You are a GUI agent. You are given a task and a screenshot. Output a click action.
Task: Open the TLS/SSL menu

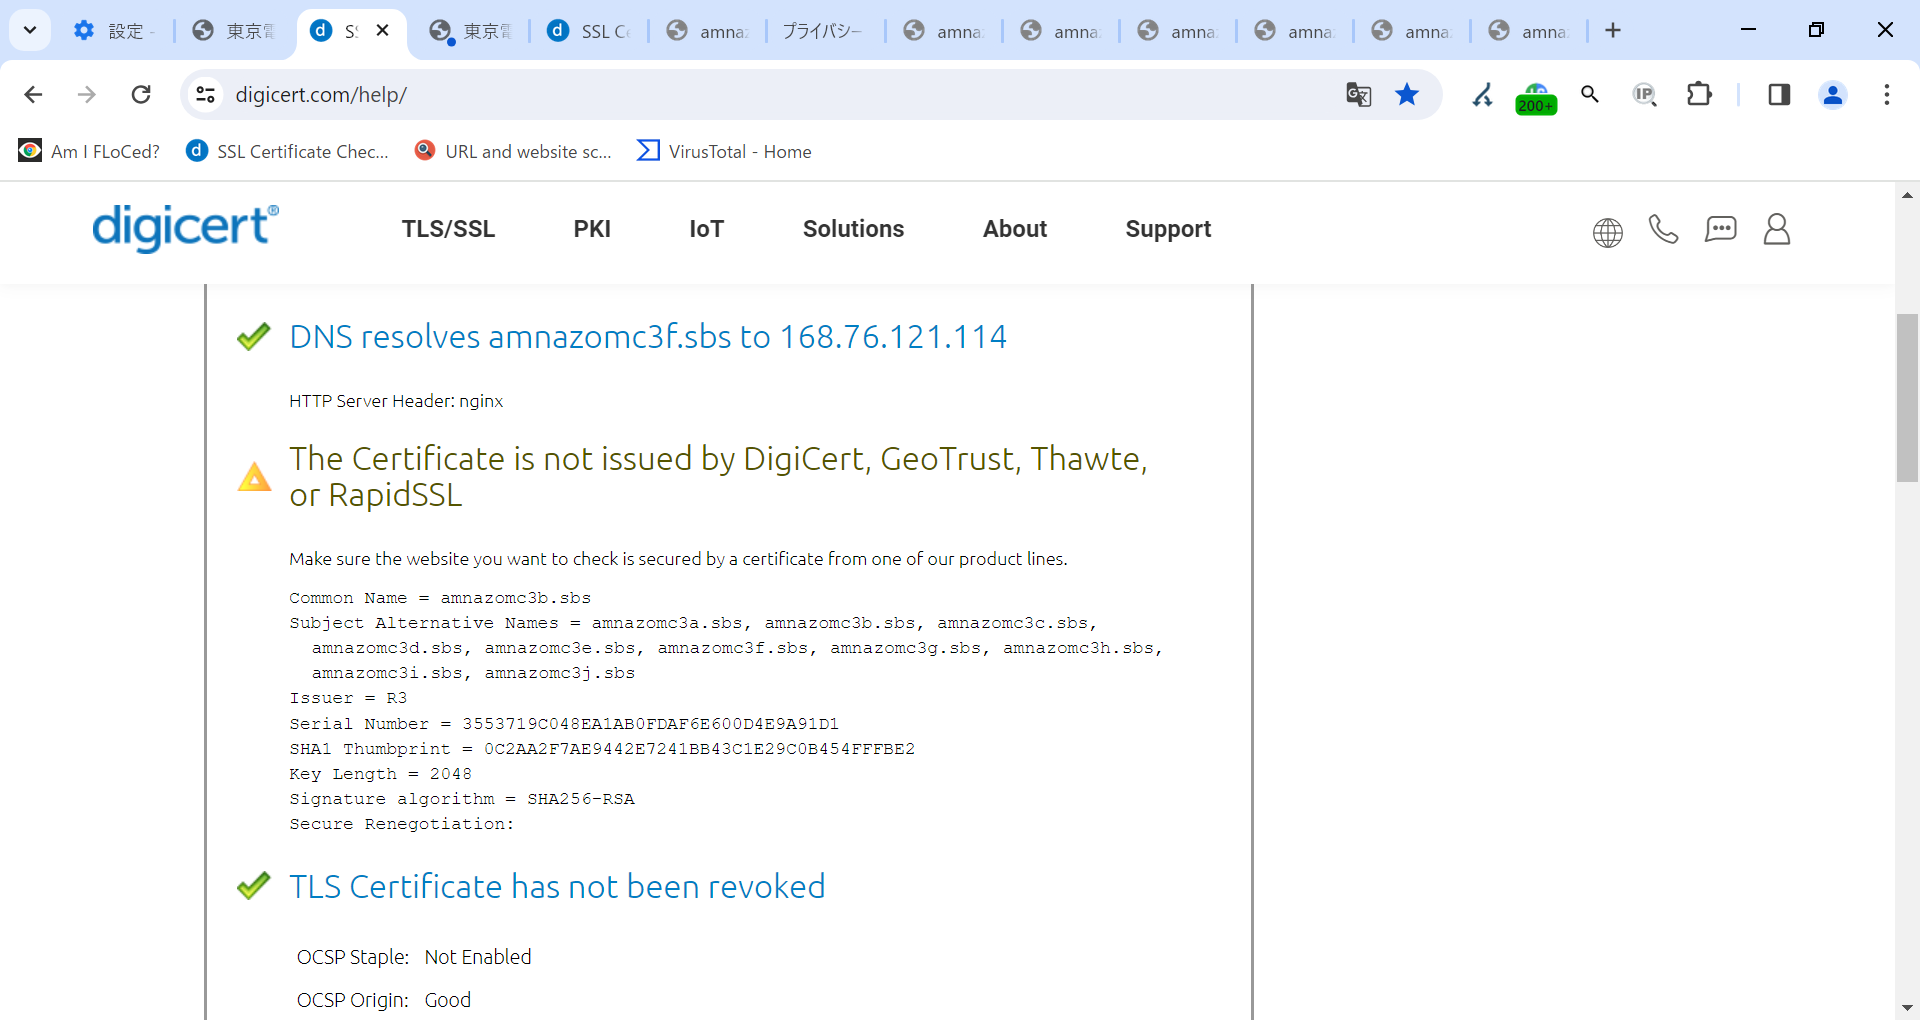point(448,229)
